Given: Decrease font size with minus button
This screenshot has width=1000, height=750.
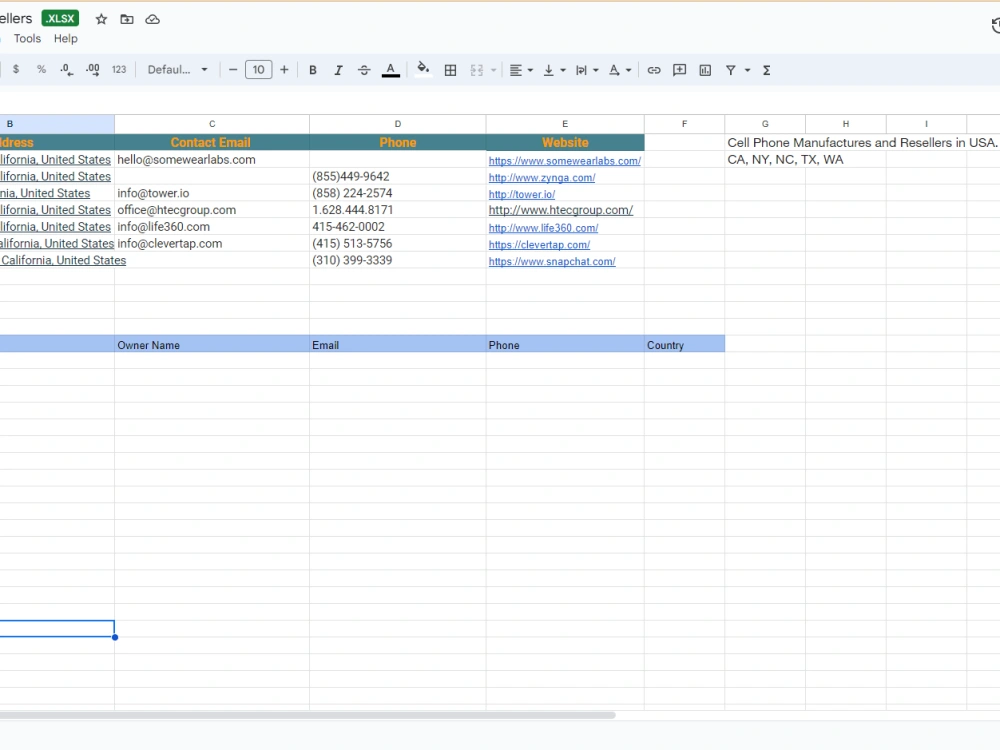Looking at the screenshot, I should 233,70.
